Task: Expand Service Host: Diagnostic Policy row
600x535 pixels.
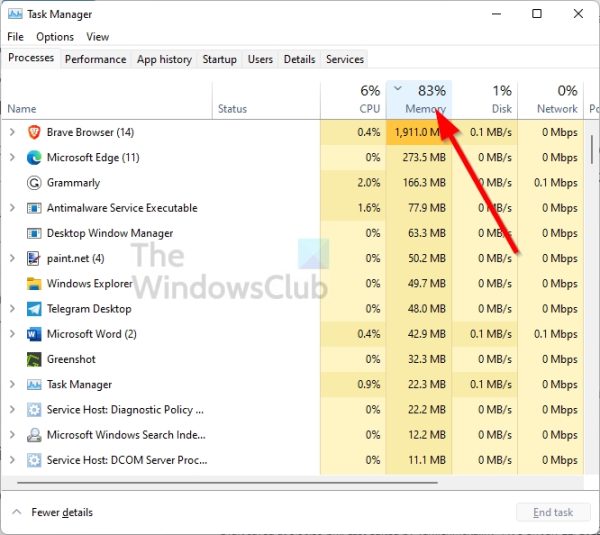Action: (x=12, y=410)
